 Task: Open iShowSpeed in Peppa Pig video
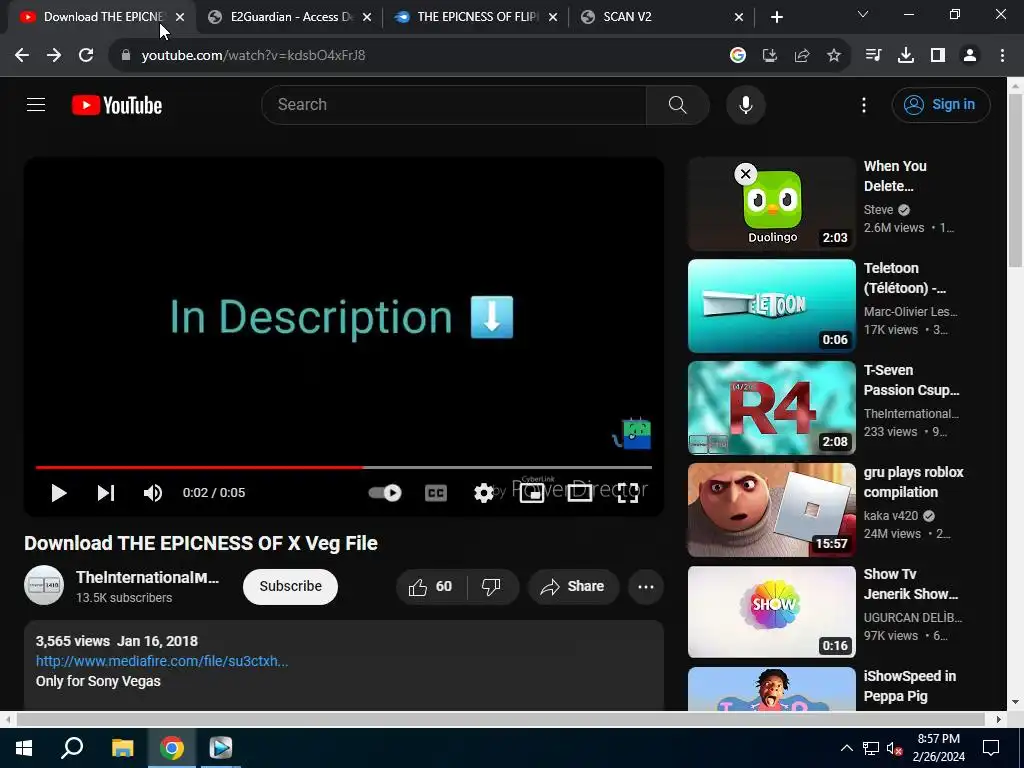click(x=771, y=689)
